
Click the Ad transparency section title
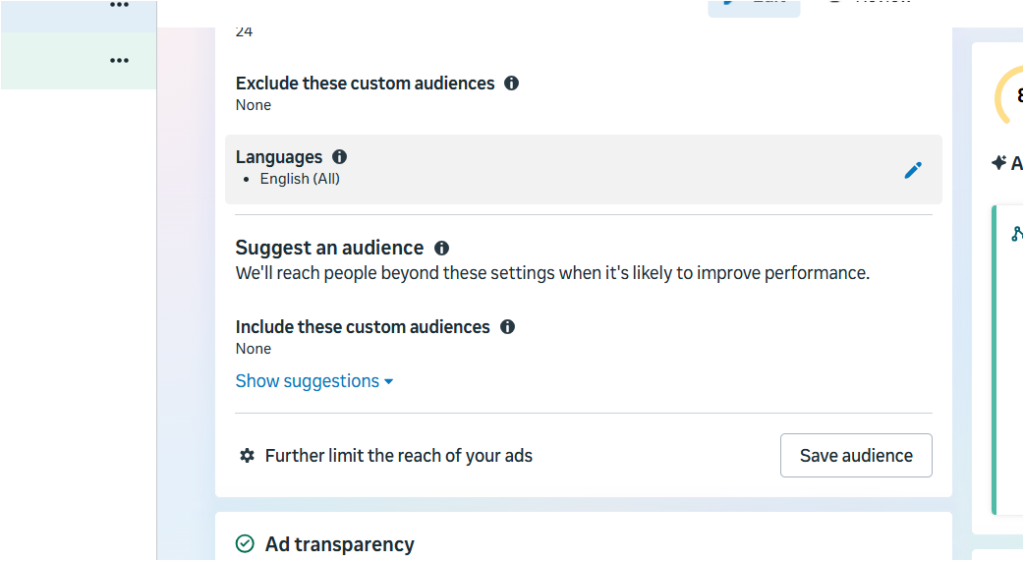click(x=340, y=544)
